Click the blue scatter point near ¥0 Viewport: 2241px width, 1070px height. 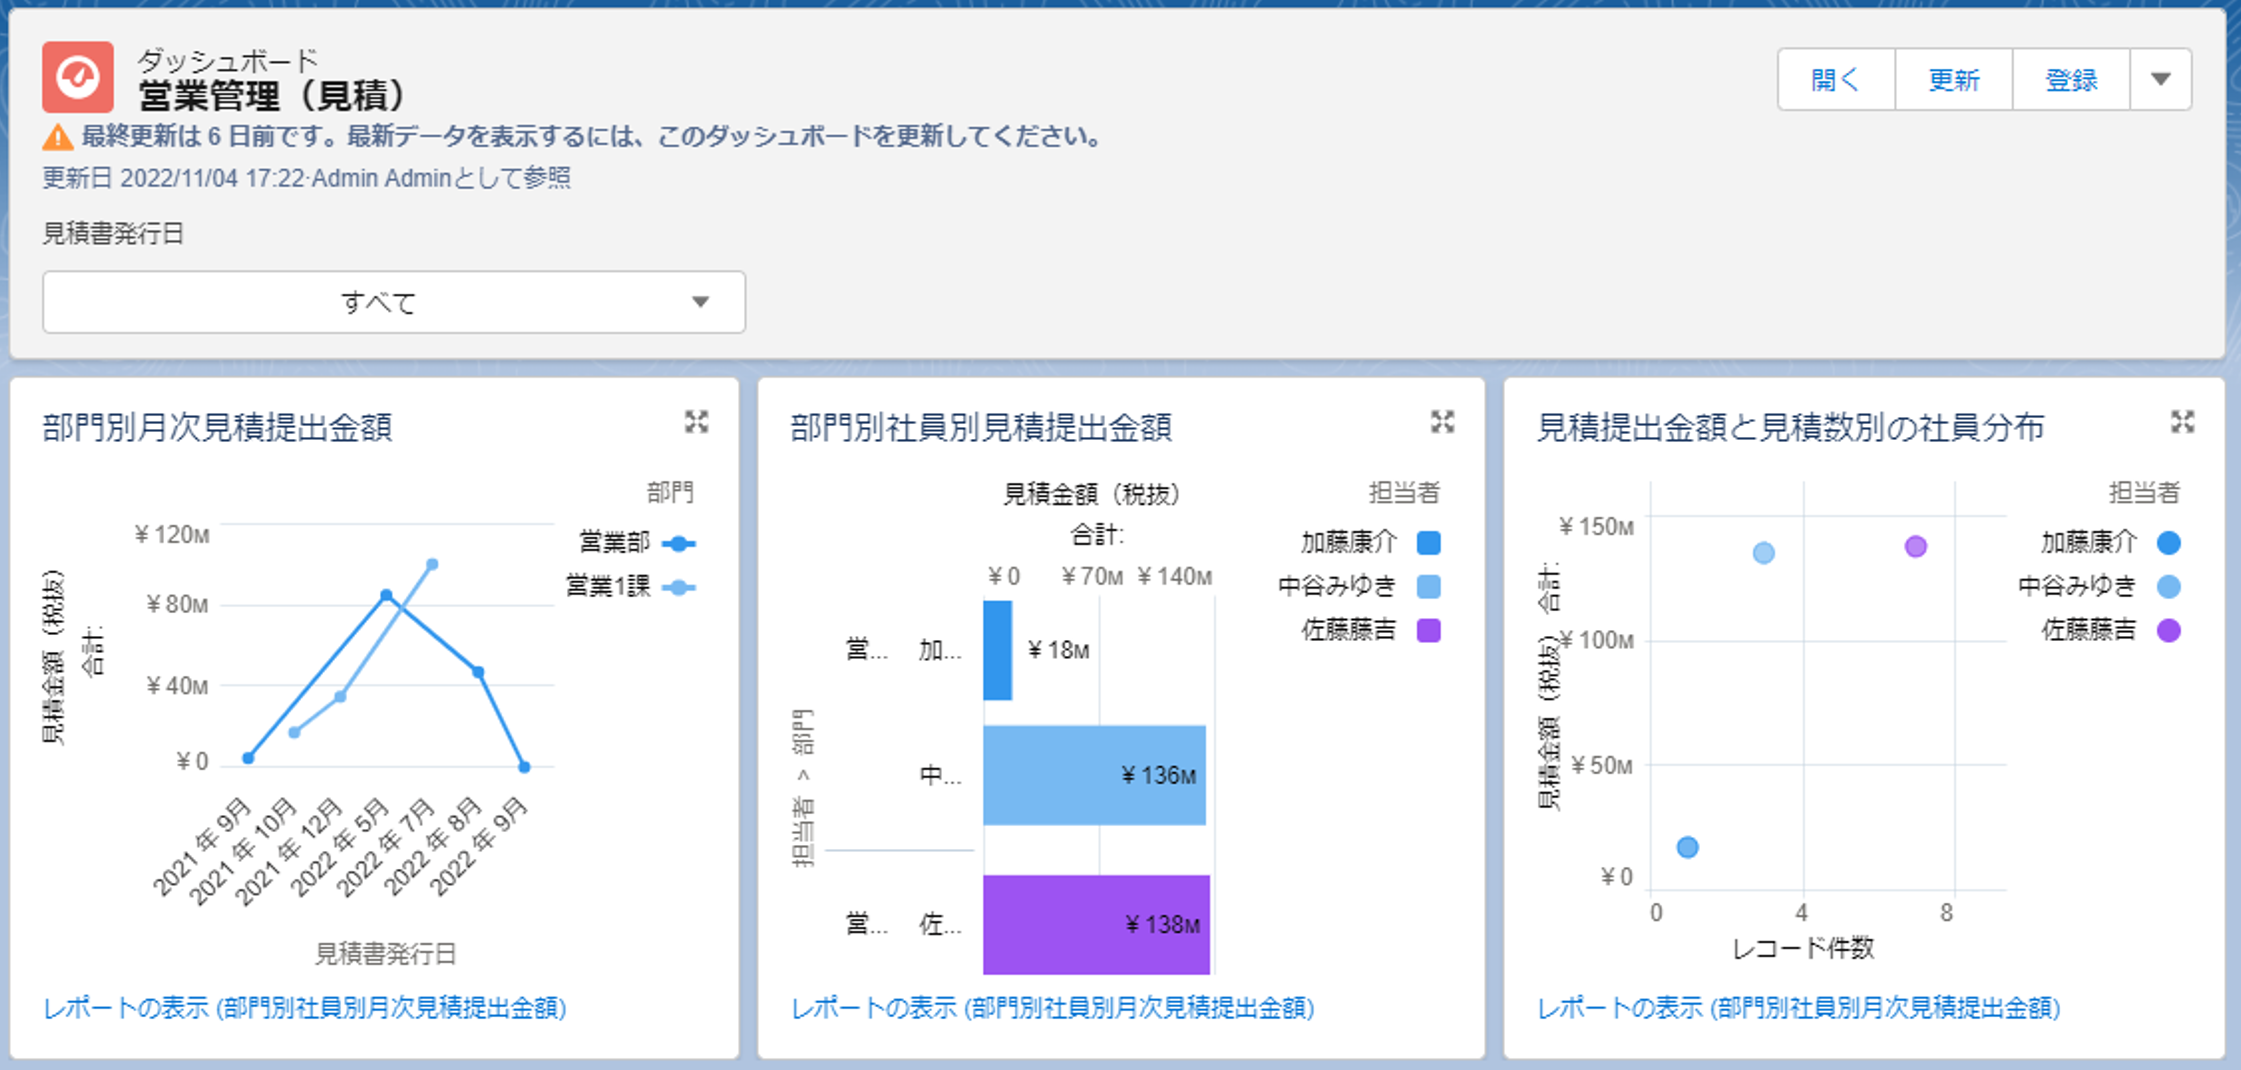[x=1688, y=847]
